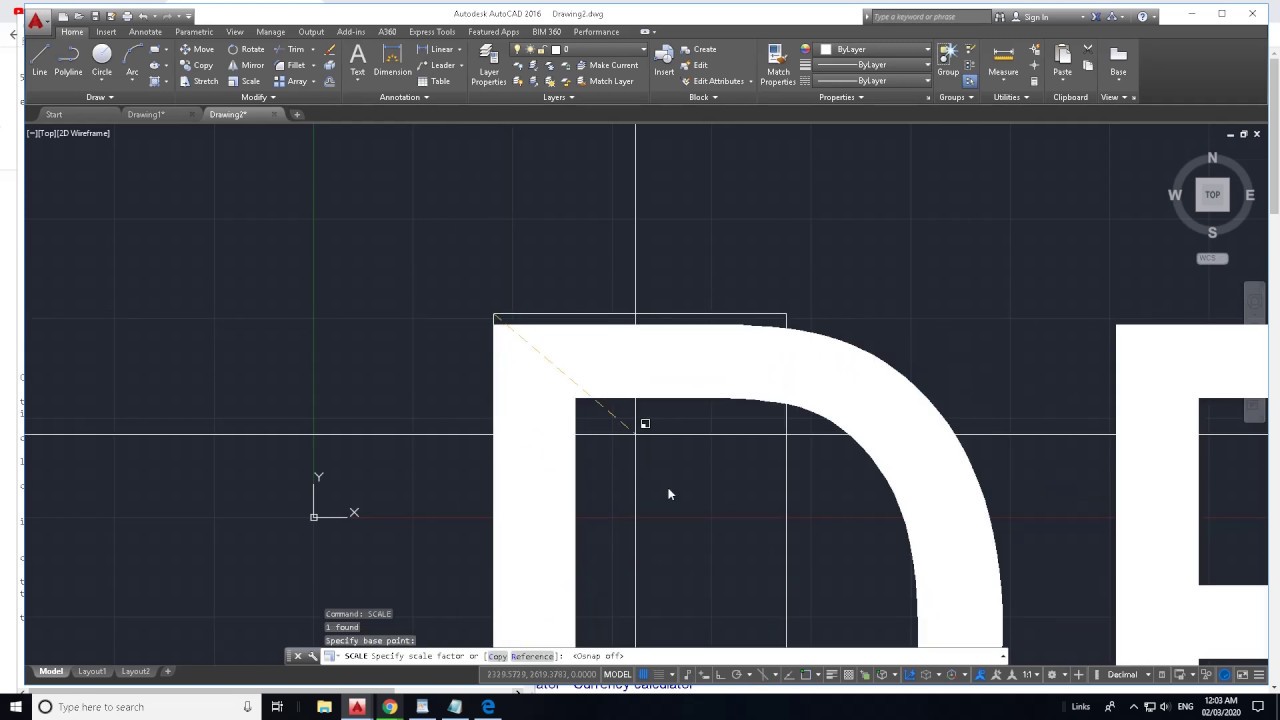Select the Polyline tool
Screen dimensions: 1280x720
(68, 60)
